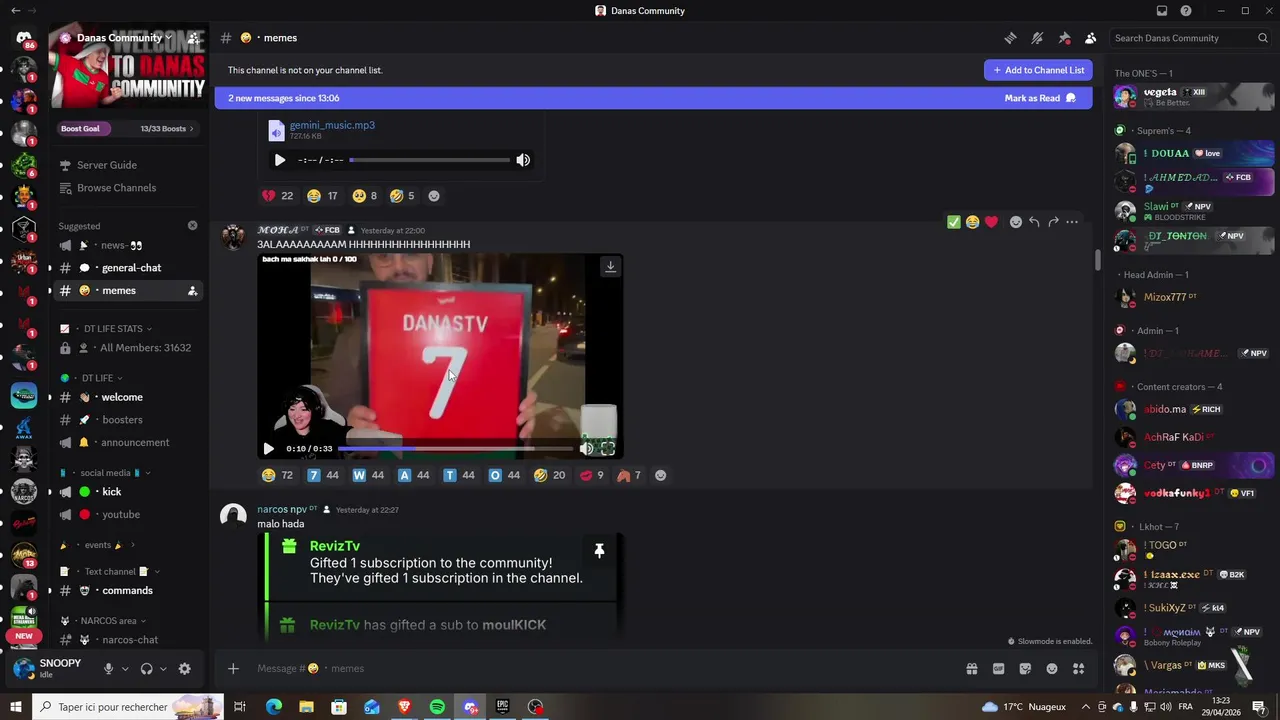Open Spotify from the taskbar

[x=437, y=707]
